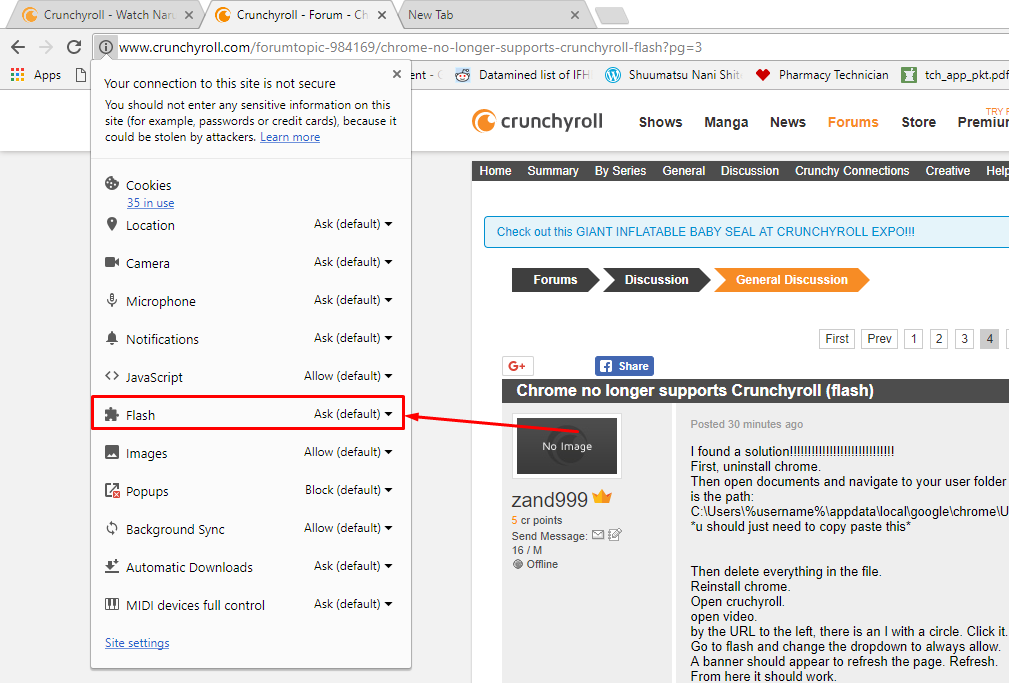1009x683 pixels.
Task: Open the Pharmacy Technician bookmark
Action: tap(822, 75)
